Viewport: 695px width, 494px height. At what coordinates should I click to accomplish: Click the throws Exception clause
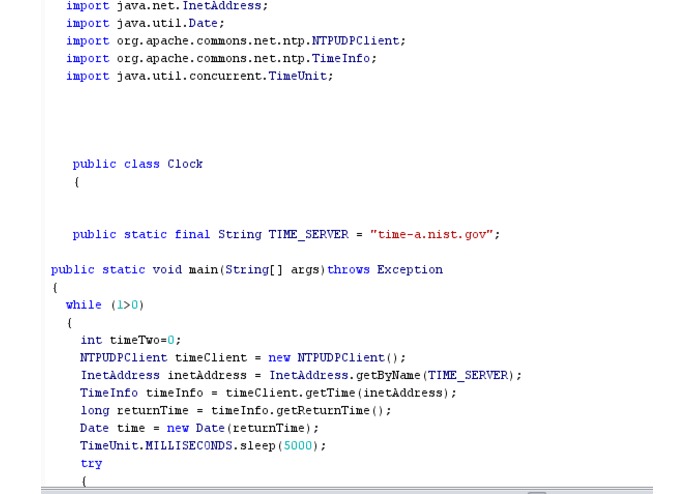[385, 269]
